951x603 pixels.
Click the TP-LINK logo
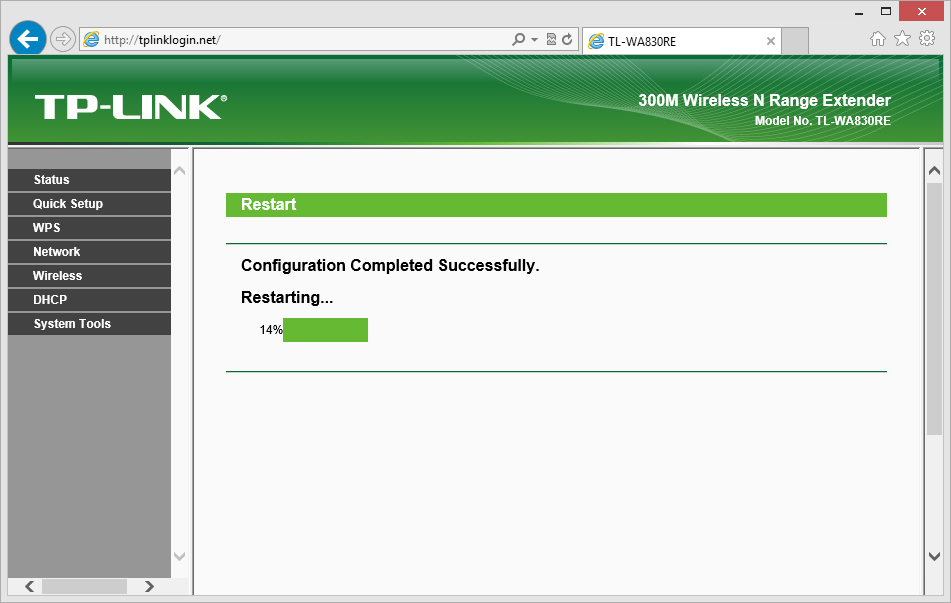click(130, 107)
